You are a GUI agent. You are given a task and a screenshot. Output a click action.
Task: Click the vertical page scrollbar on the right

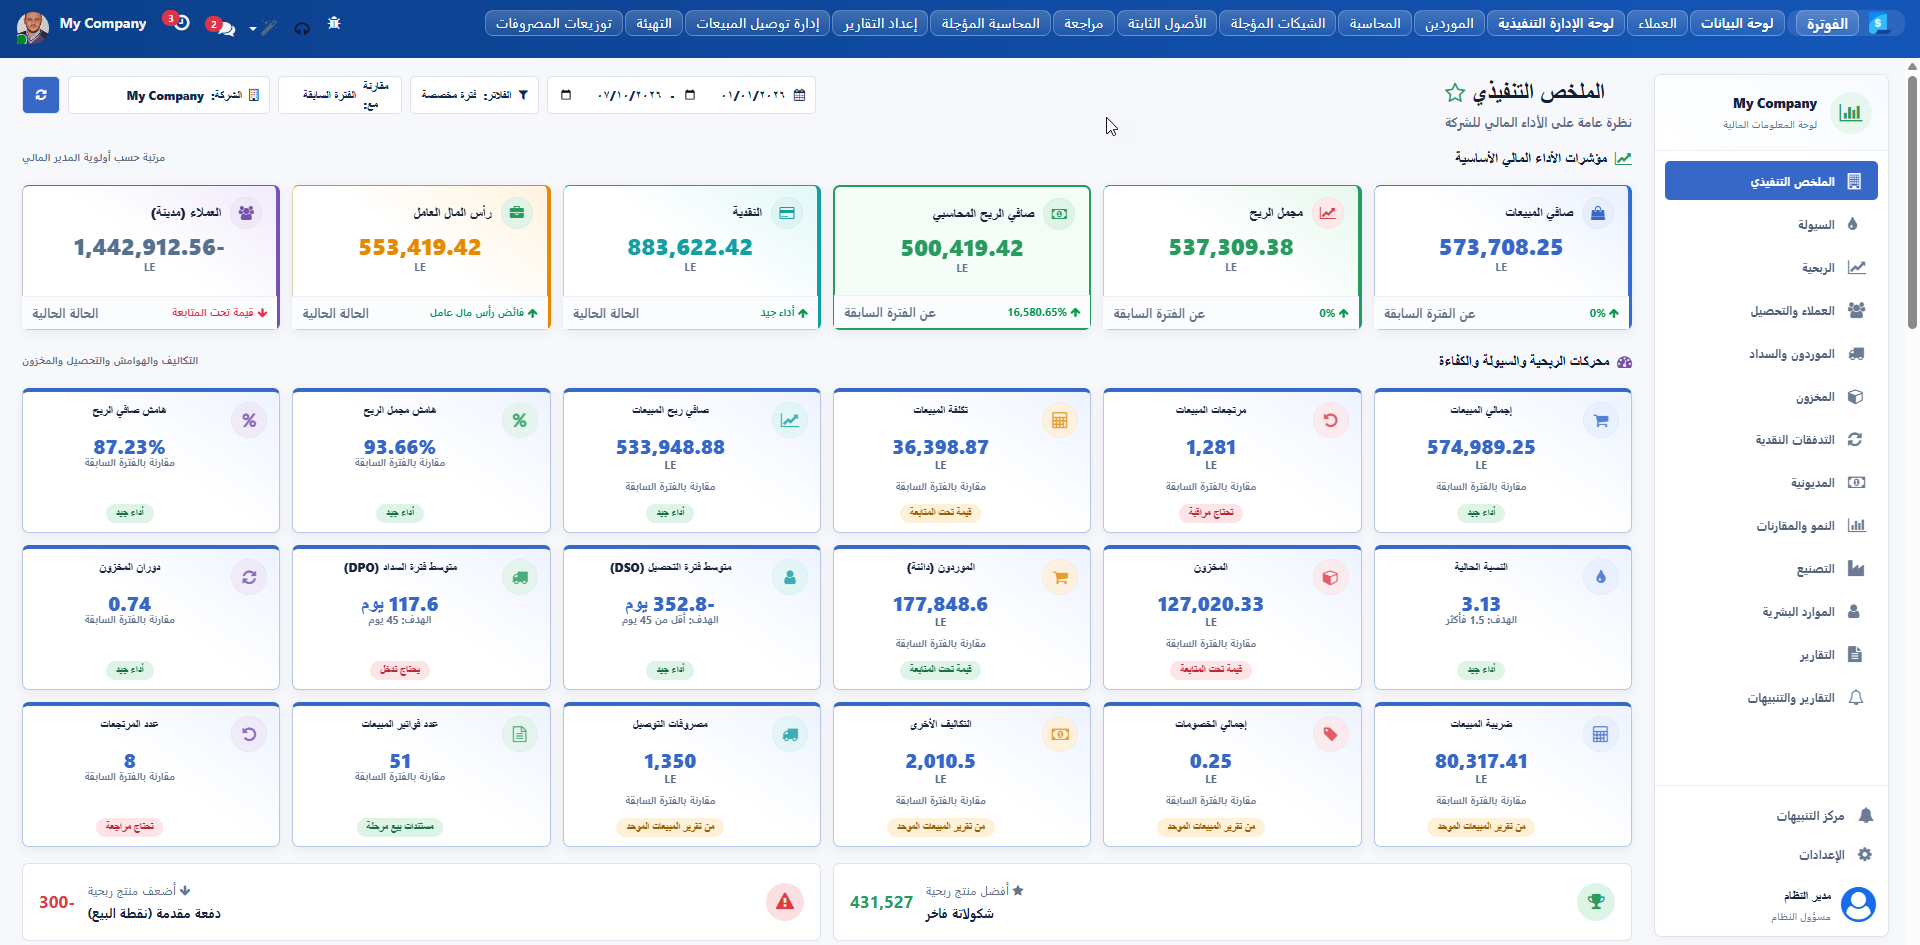click(1912, 200)
